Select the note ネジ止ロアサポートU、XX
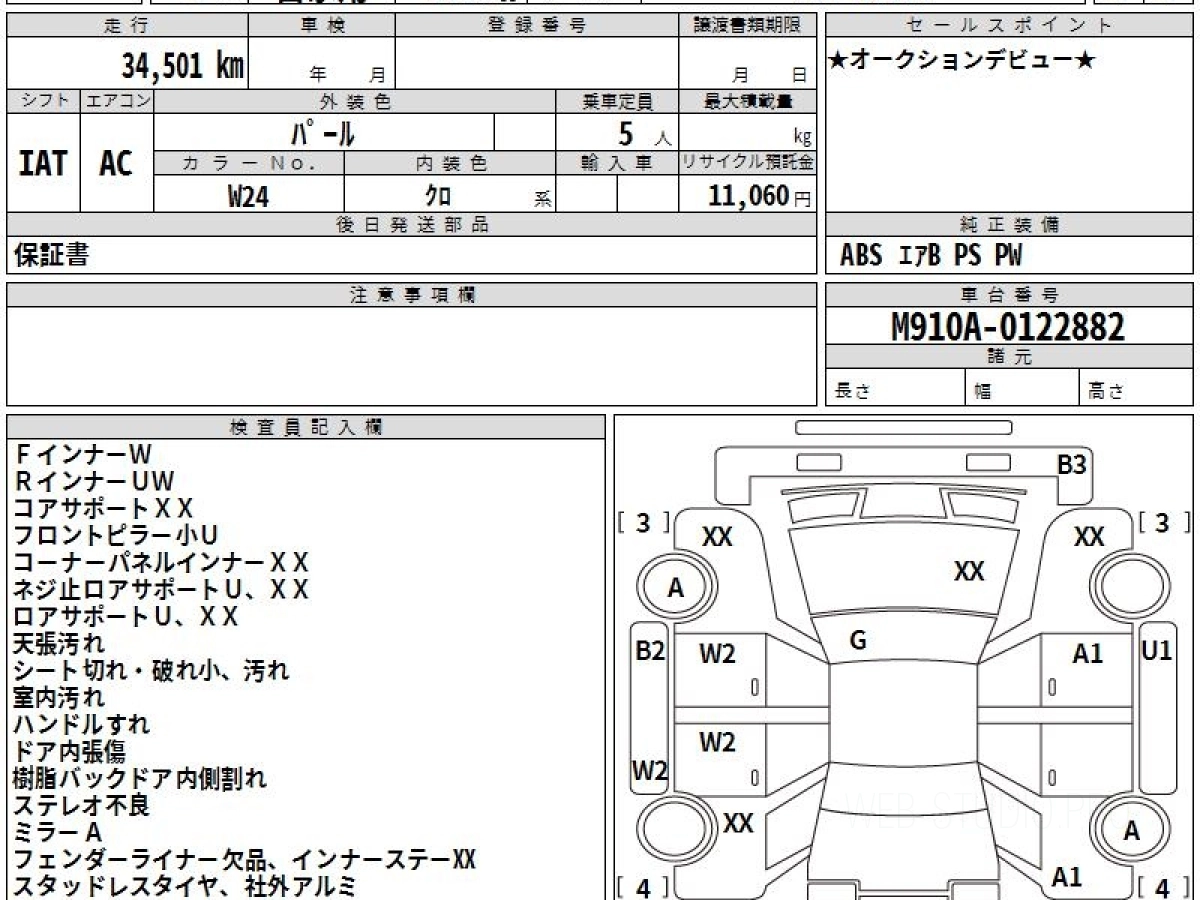This screenshot has height=900, width=1200. pyautogui.click(x=161, y=590)
